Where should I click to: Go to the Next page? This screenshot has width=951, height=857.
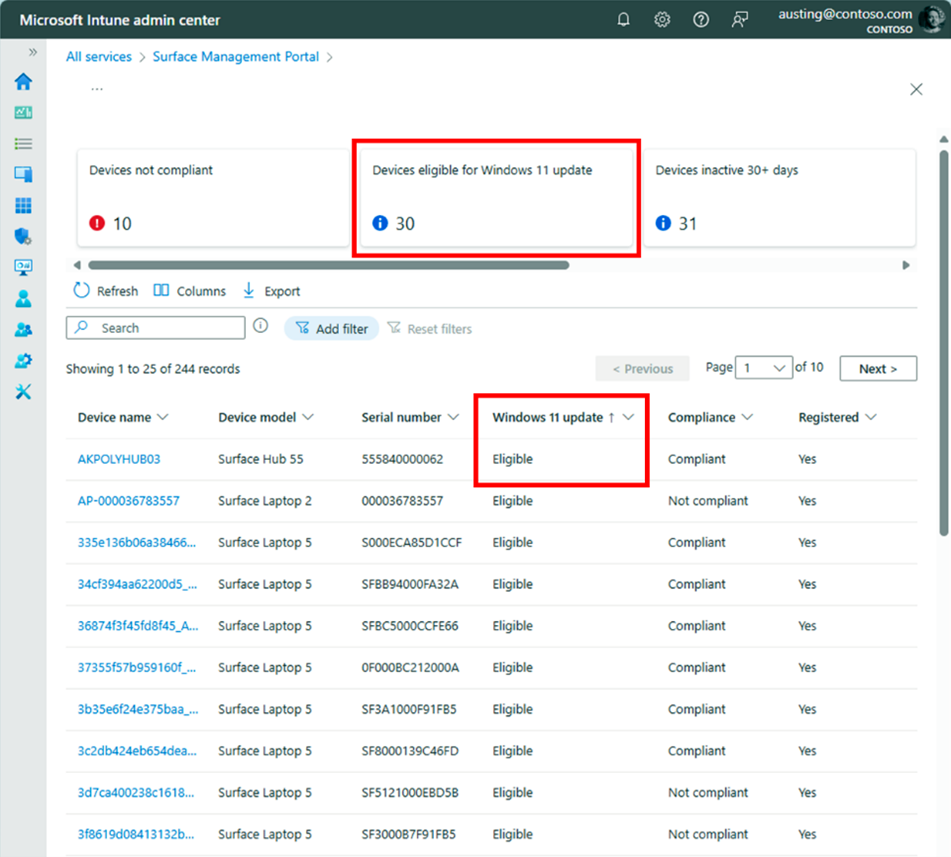point(877,369)
